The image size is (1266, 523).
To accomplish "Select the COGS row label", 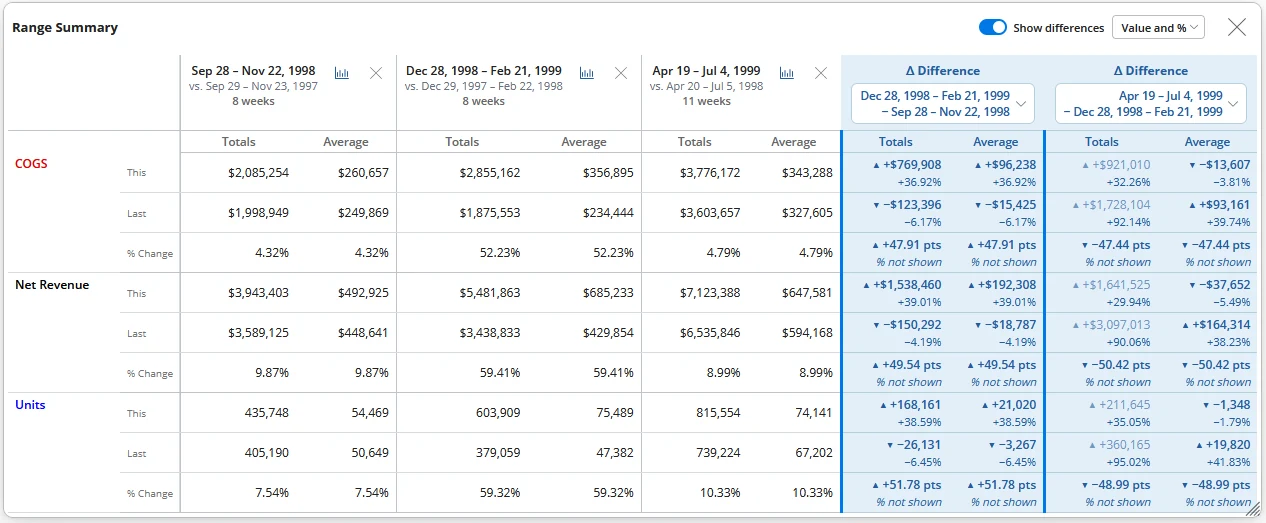I will coord(31,163).
